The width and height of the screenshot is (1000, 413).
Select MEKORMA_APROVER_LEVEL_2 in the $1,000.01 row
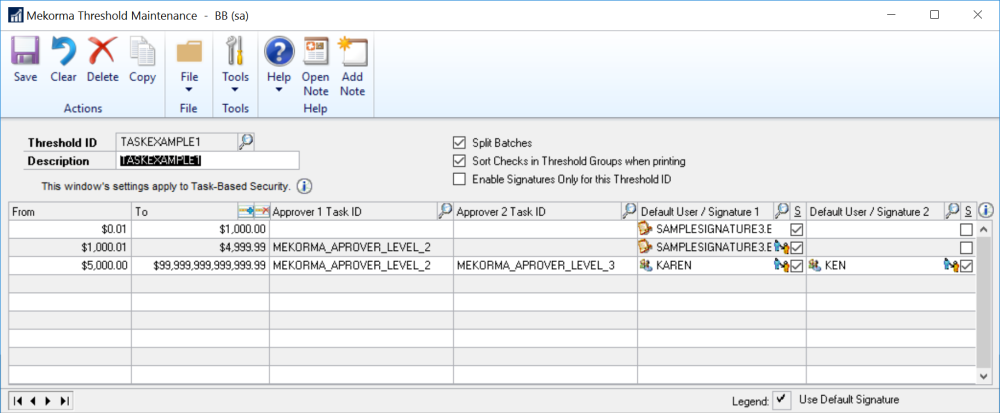coord(362,247)
